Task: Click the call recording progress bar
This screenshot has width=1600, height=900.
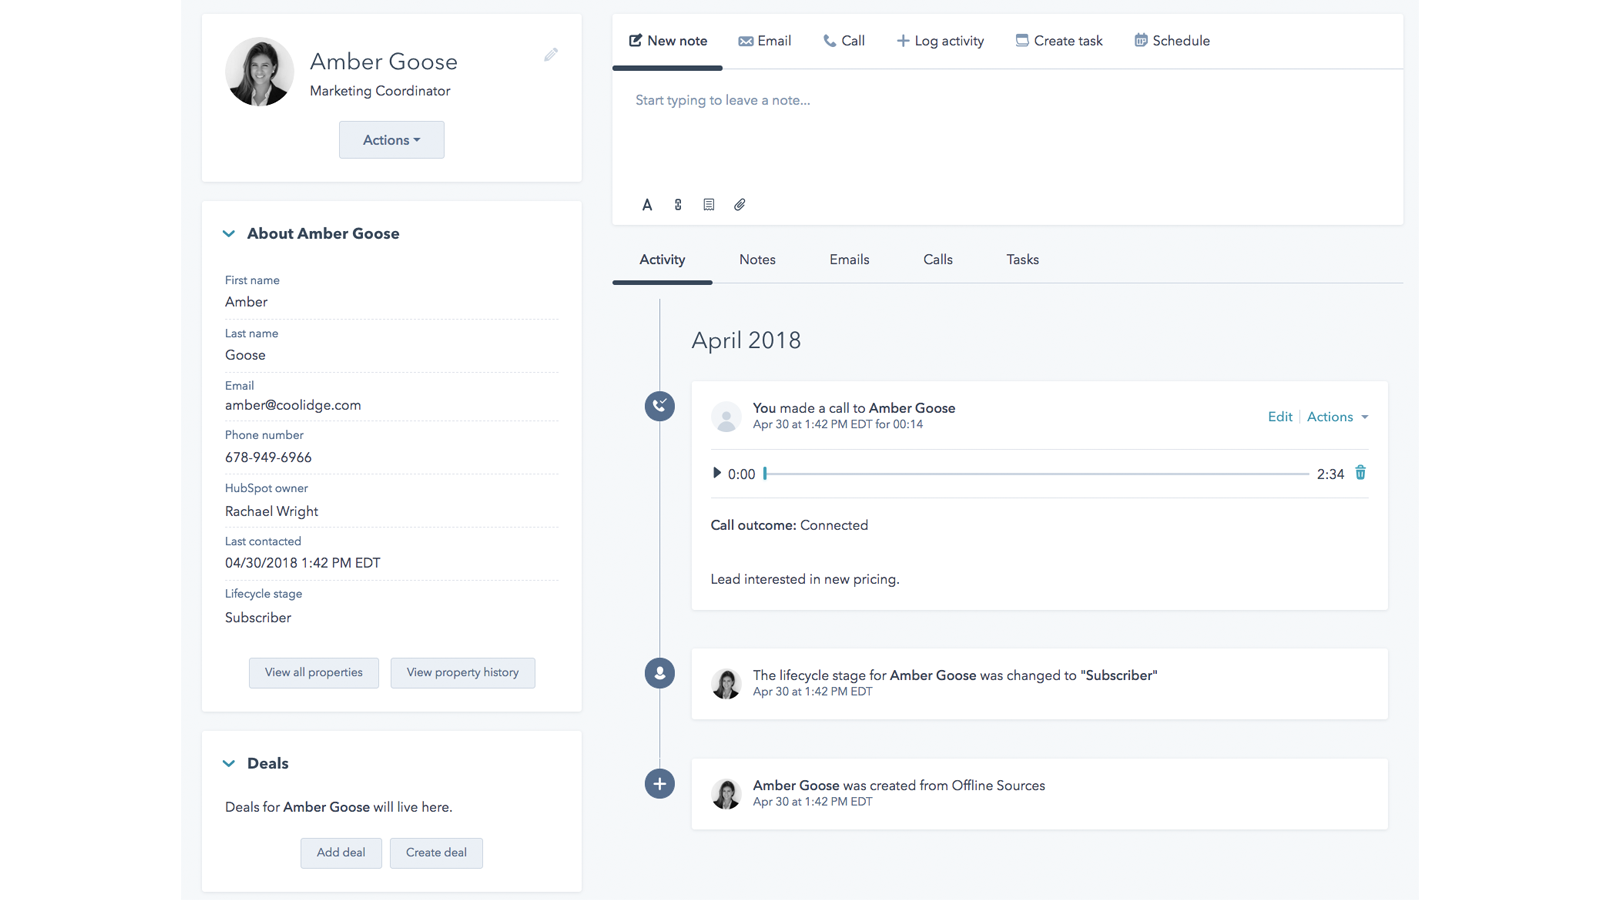Action: coord(1035,473)
